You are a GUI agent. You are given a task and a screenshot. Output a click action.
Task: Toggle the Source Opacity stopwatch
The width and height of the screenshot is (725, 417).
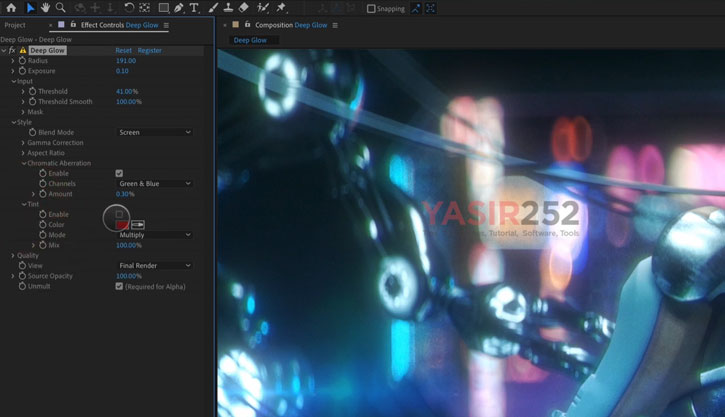22,276
